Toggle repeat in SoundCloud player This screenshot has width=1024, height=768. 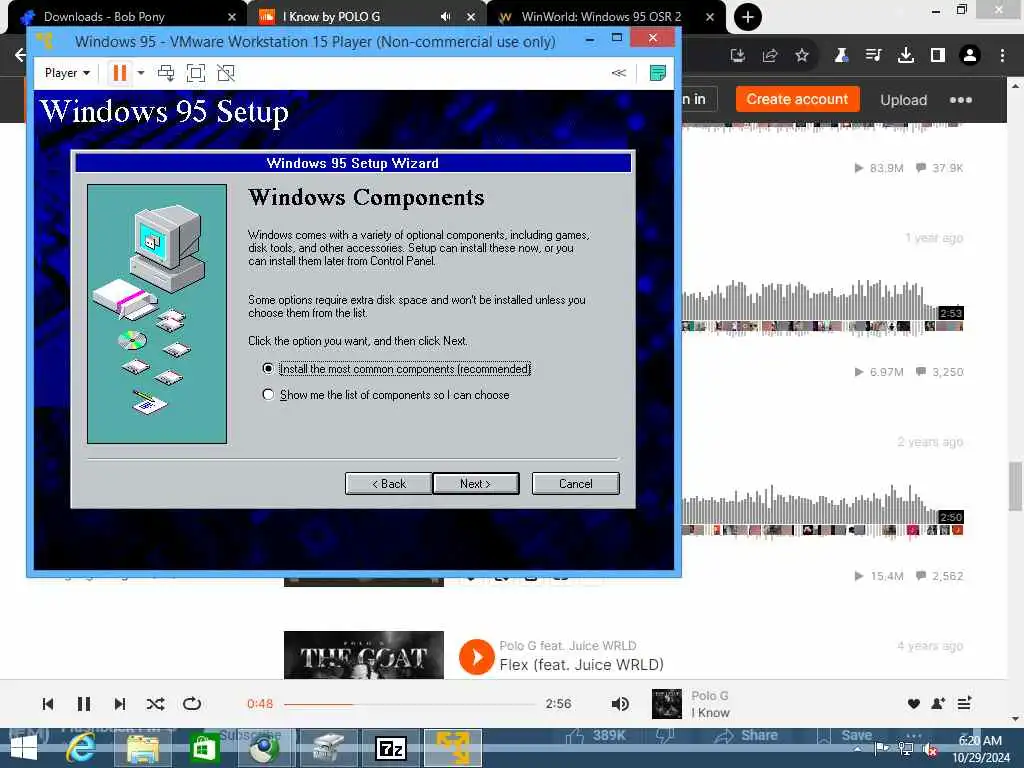coord(192,703)
